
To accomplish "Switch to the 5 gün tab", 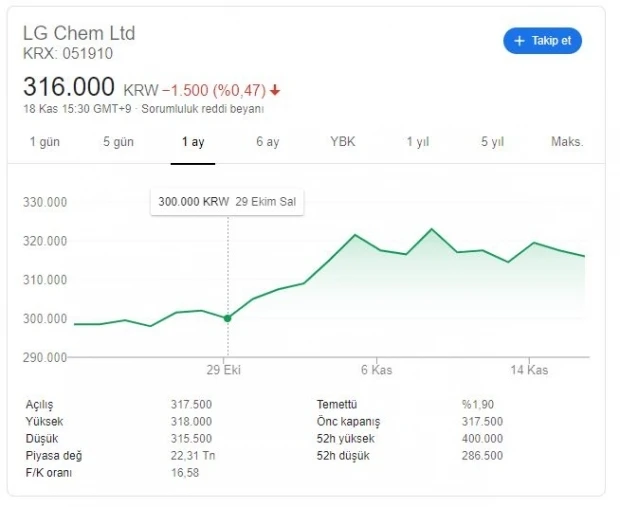I will [x=118, y=142].
